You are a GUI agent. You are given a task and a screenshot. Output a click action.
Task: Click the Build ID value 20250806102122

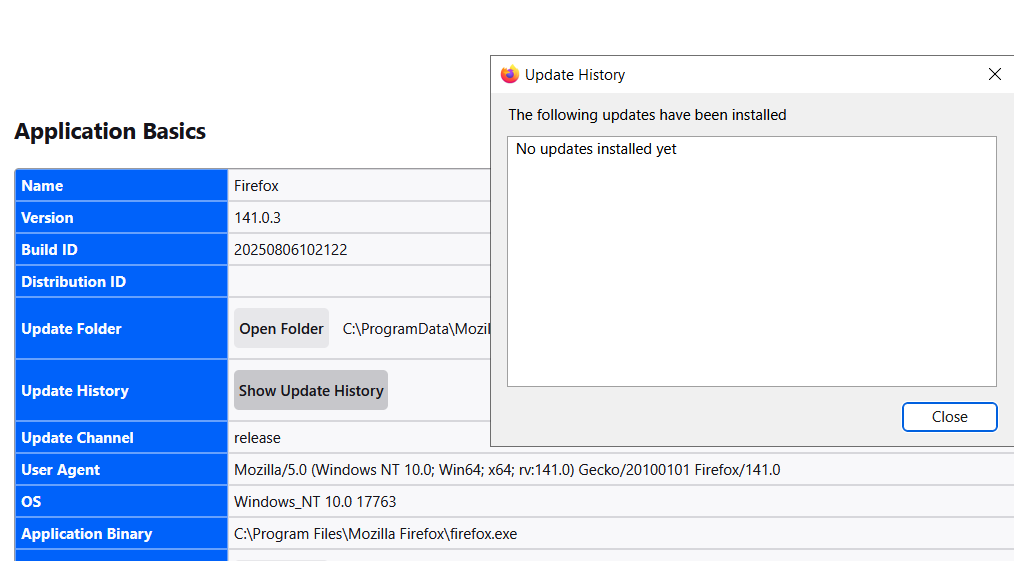290,250
